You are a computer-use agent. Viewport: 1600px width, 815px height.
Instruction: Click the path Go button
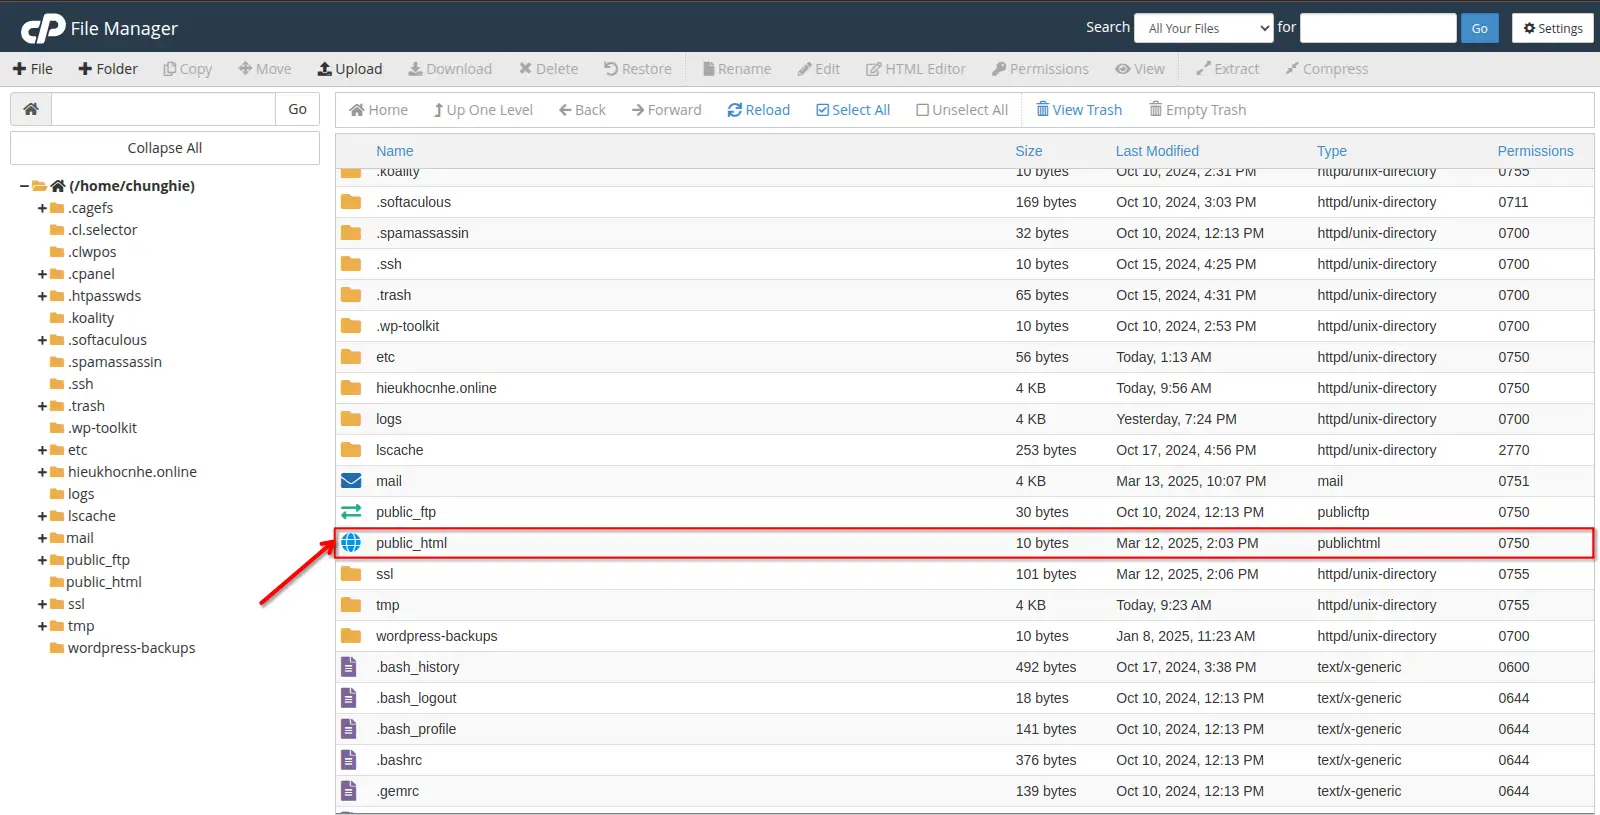click(297, 109)
